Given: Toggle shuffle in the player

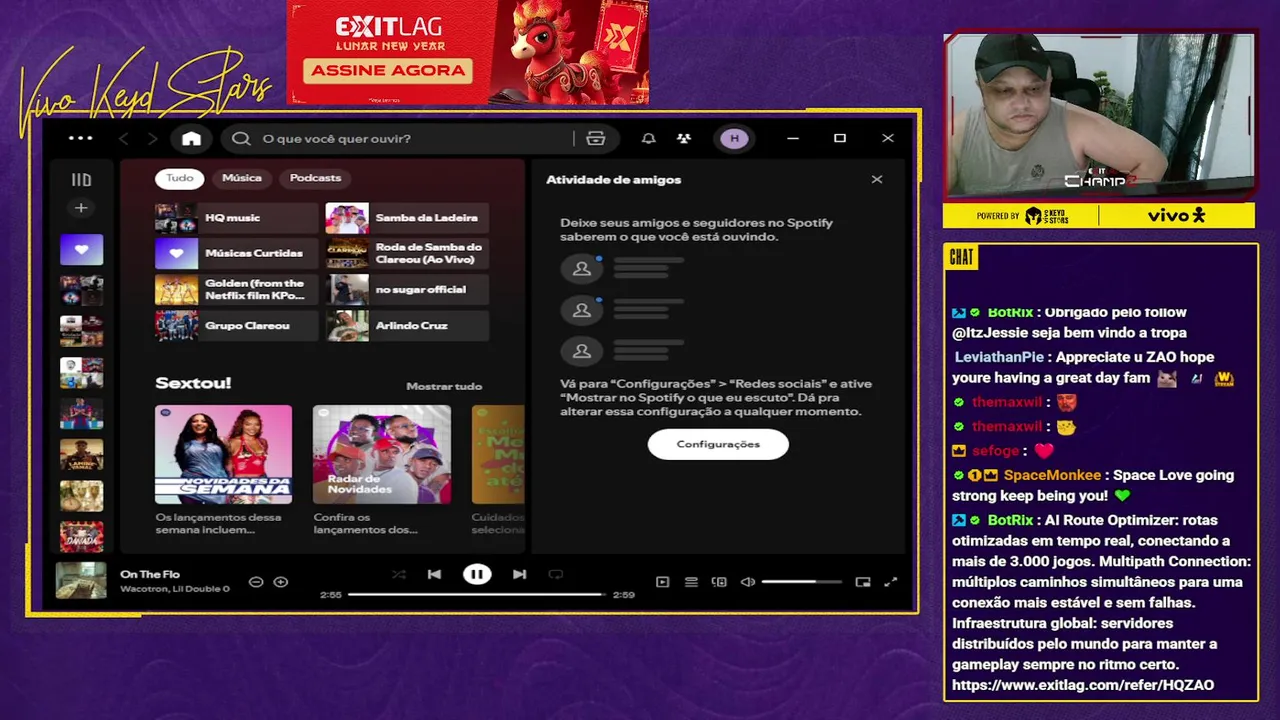Looking at the screenshot, I should coord(398,574).
